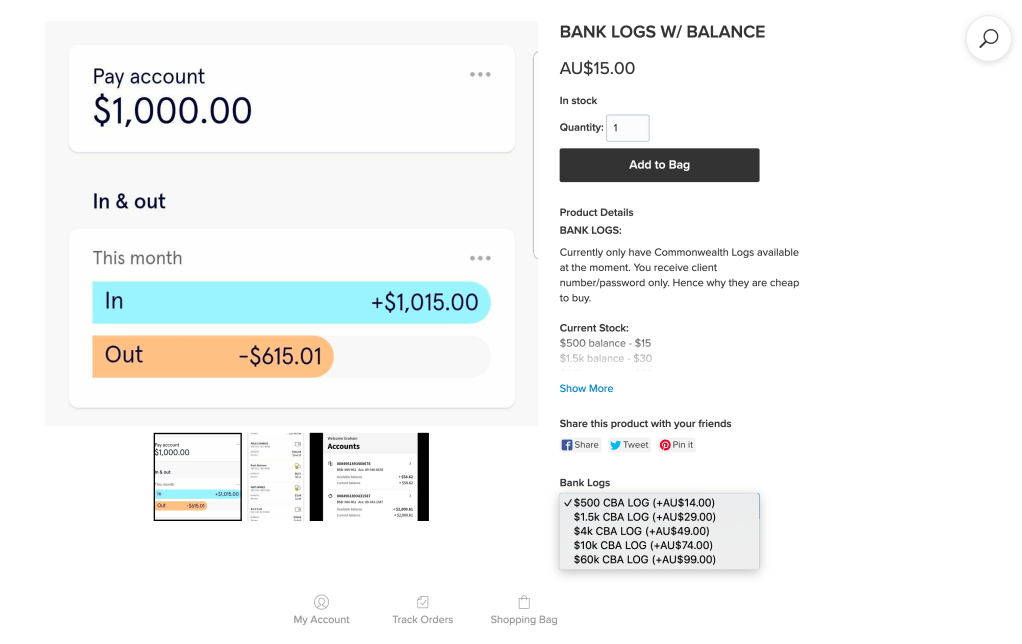Click the ellipsis on Pay account card
Viewport: 1022px width, 644px height.
click(x=480, y=74)
